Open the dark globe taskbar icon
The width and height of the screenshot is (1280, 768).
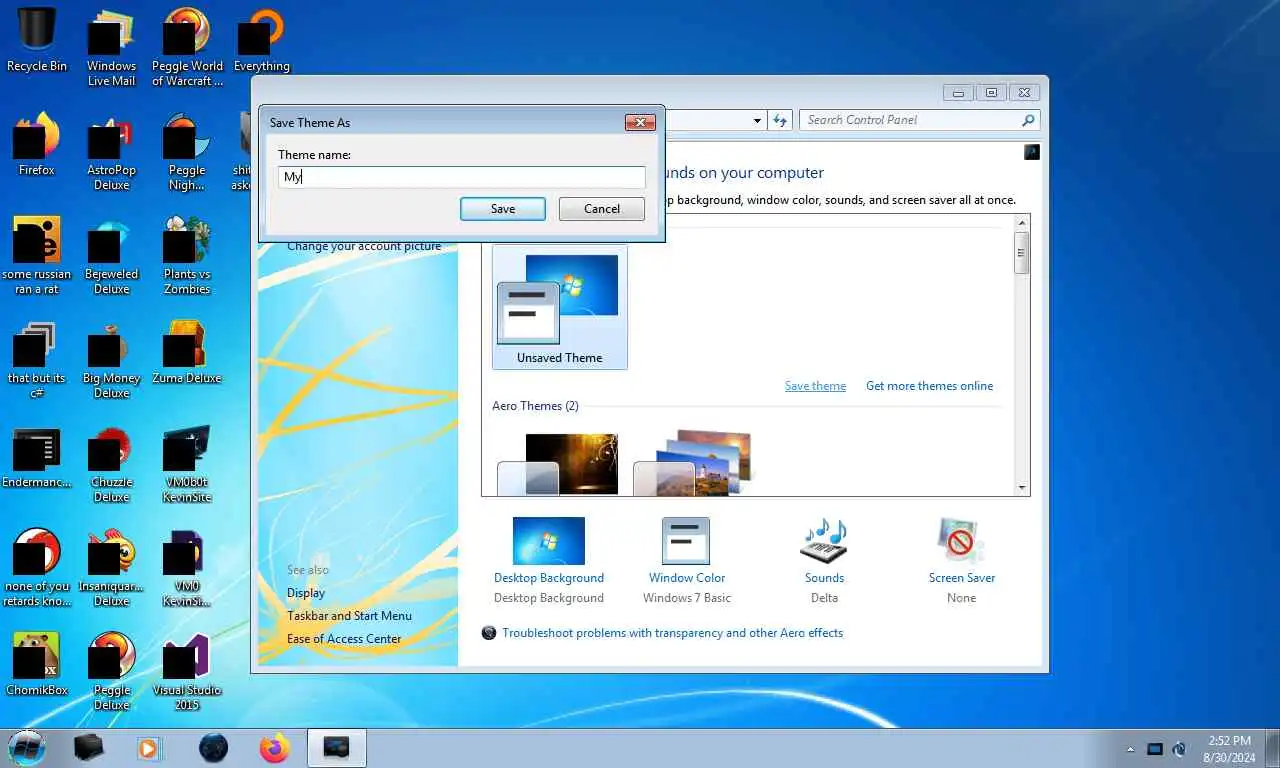coord(213,747)
